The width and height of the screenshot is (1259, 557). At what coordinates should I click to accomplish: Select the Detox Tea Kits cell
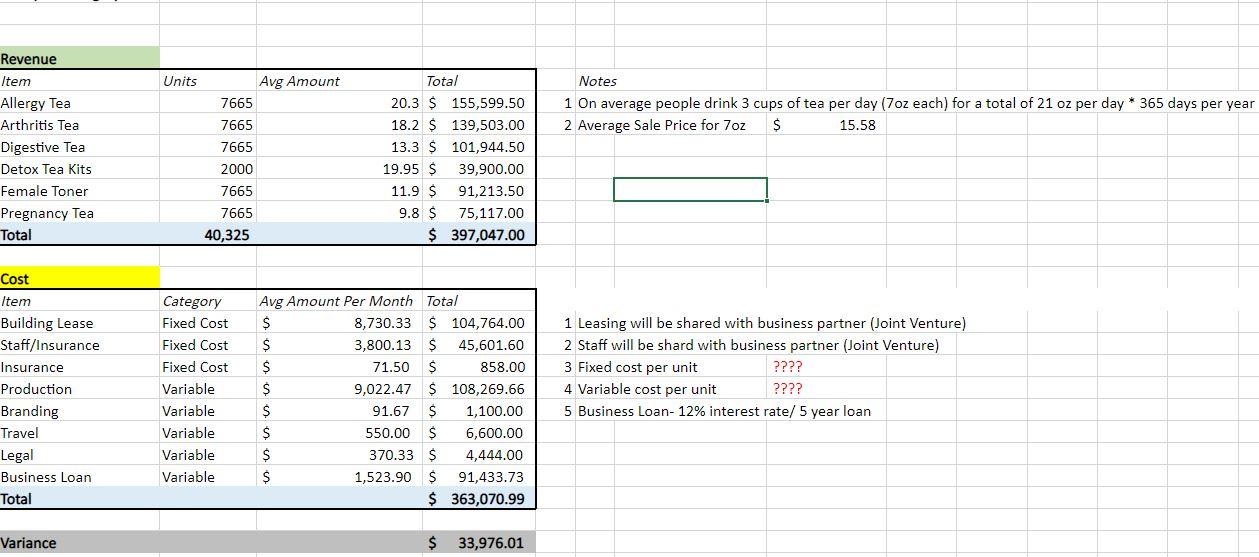[x=79, y=169]
